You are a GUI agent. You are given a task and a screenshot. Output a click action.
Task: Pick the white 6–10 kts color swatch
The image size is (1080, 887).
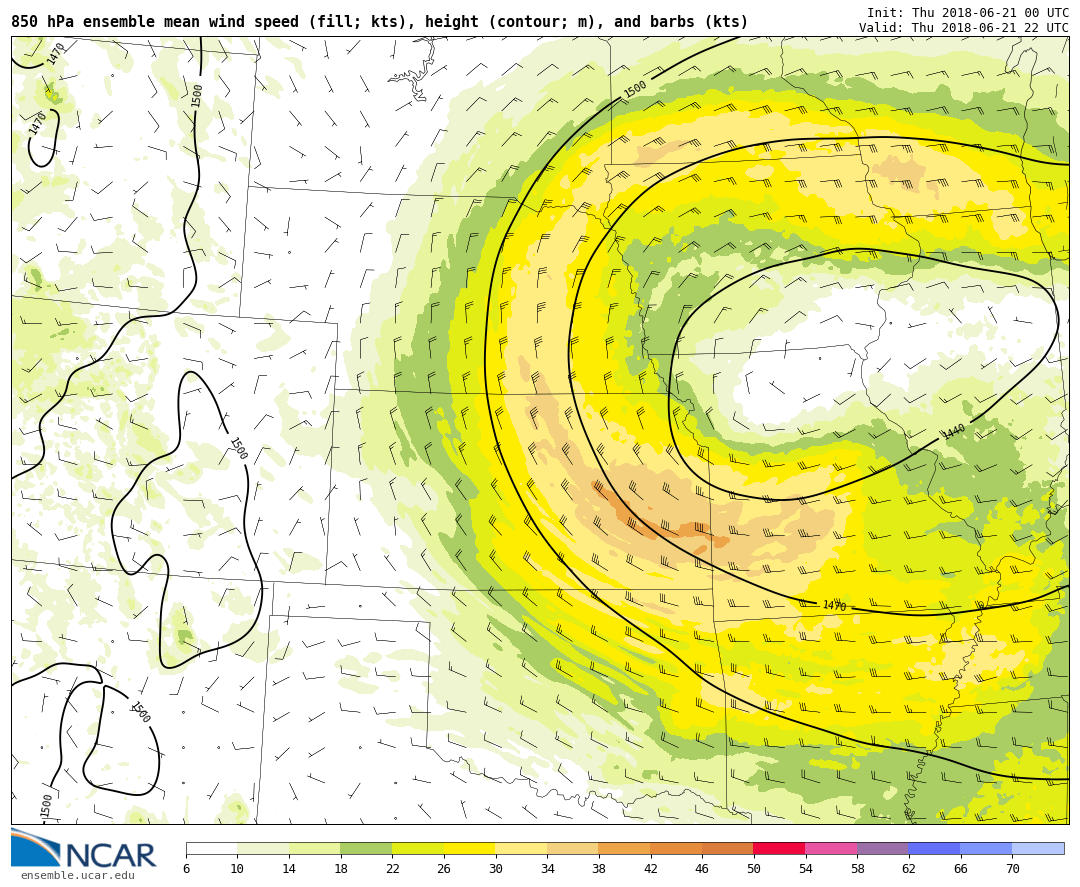coord(211,848)
